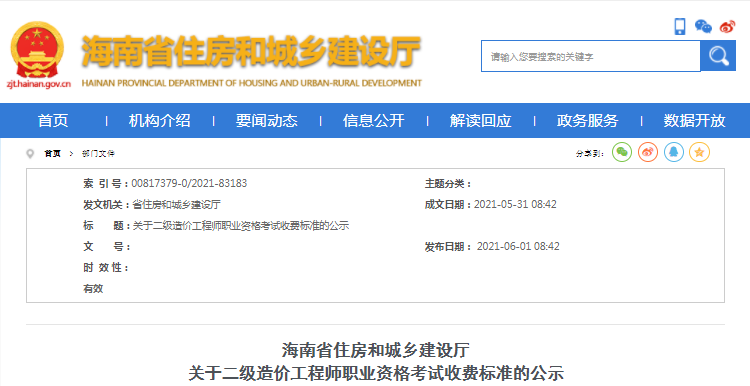This screenshot has height=386, width=750.
Task: Open the 数据开放 navigation item
Action: 695,121
